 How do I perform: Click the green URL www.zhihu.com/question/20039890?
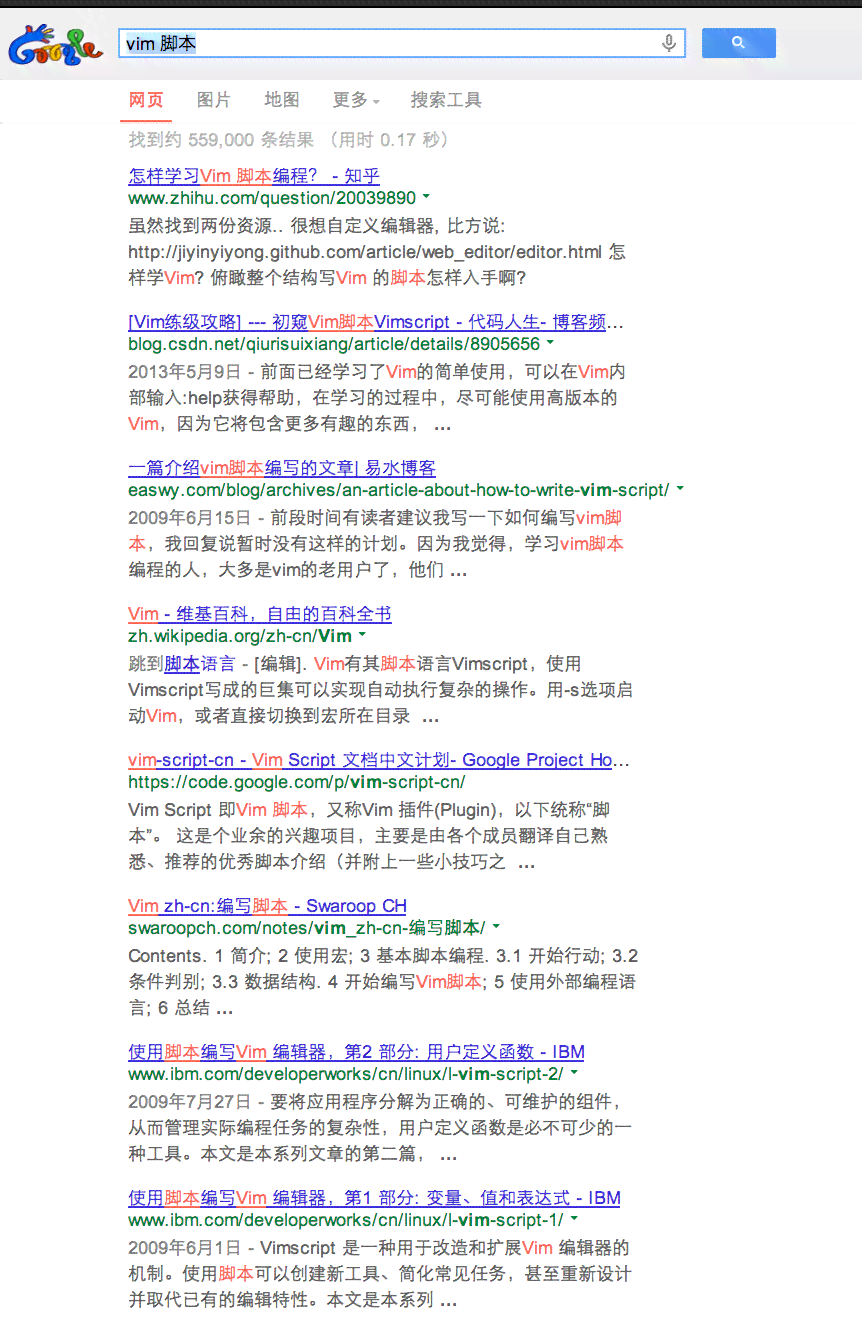[x=272, y=198]
